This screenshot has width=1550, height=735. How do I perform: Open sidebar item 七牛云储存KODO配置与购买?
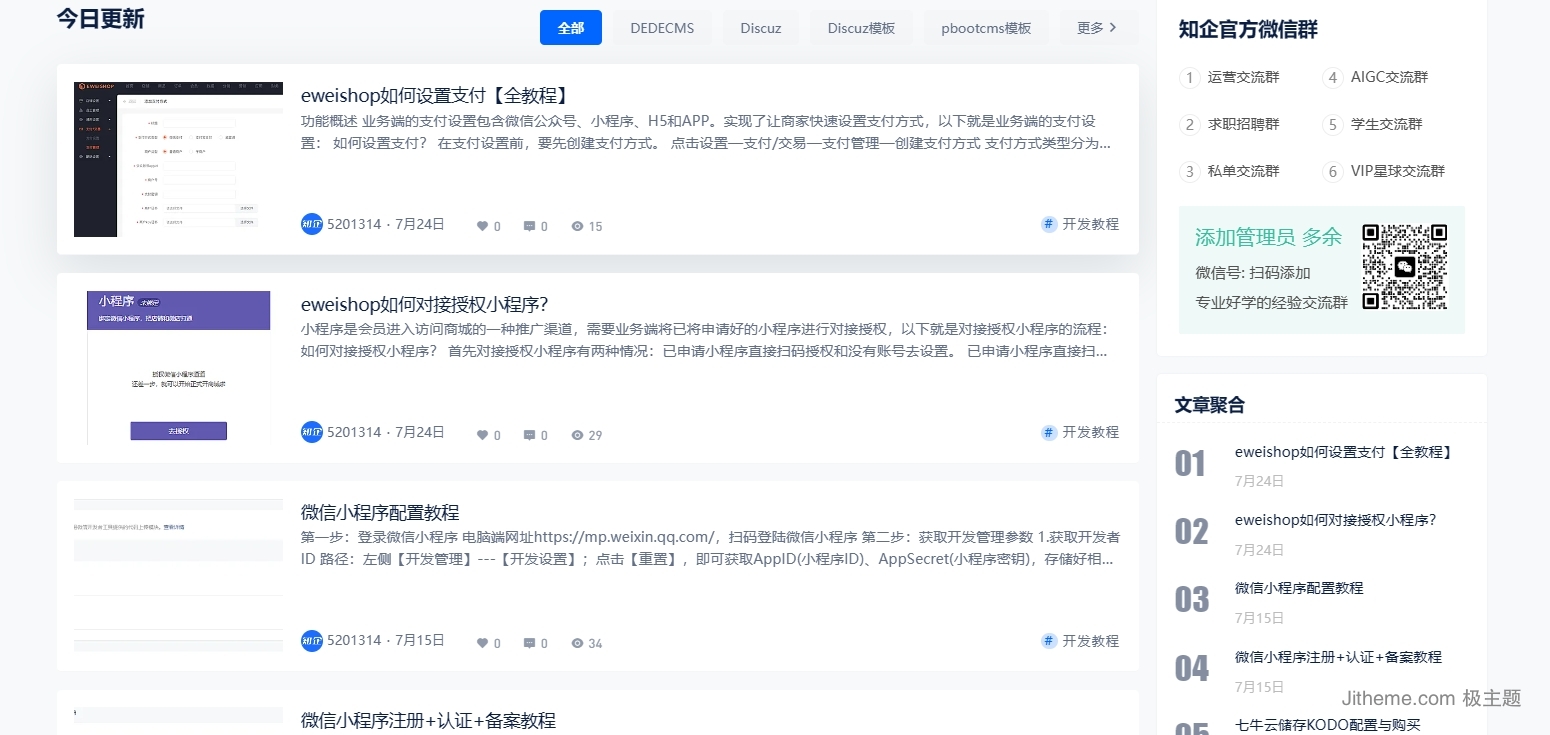(x=1327, y=725)
